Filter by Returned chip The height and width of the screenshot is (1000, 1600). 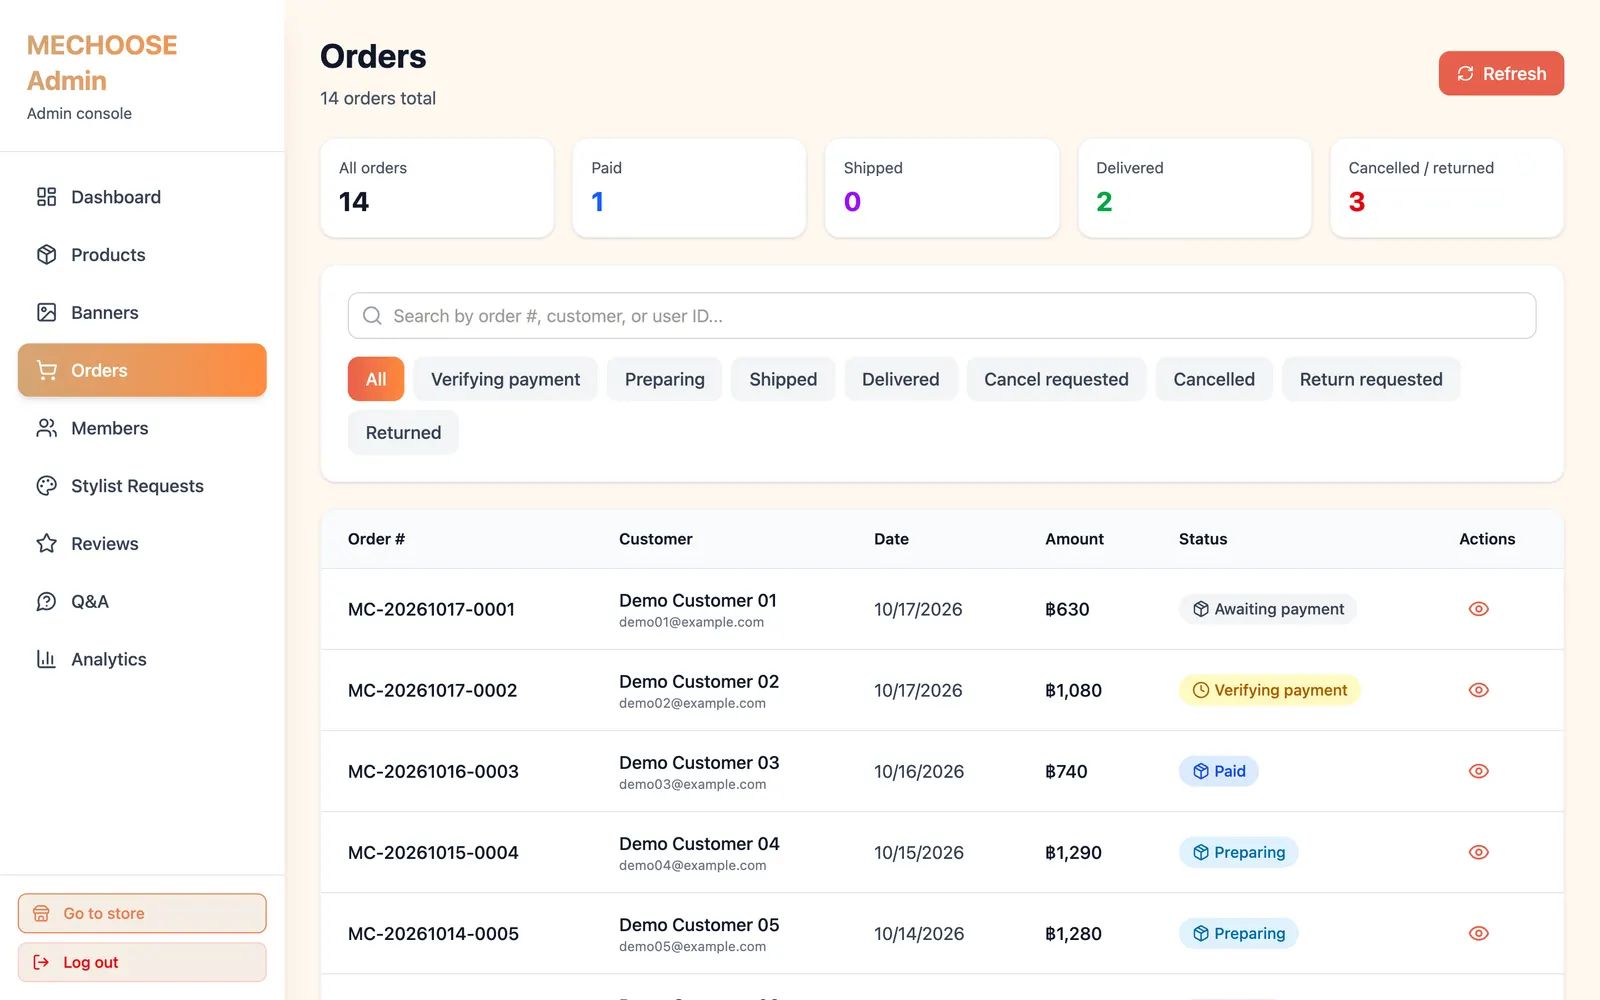pos(403,432)
